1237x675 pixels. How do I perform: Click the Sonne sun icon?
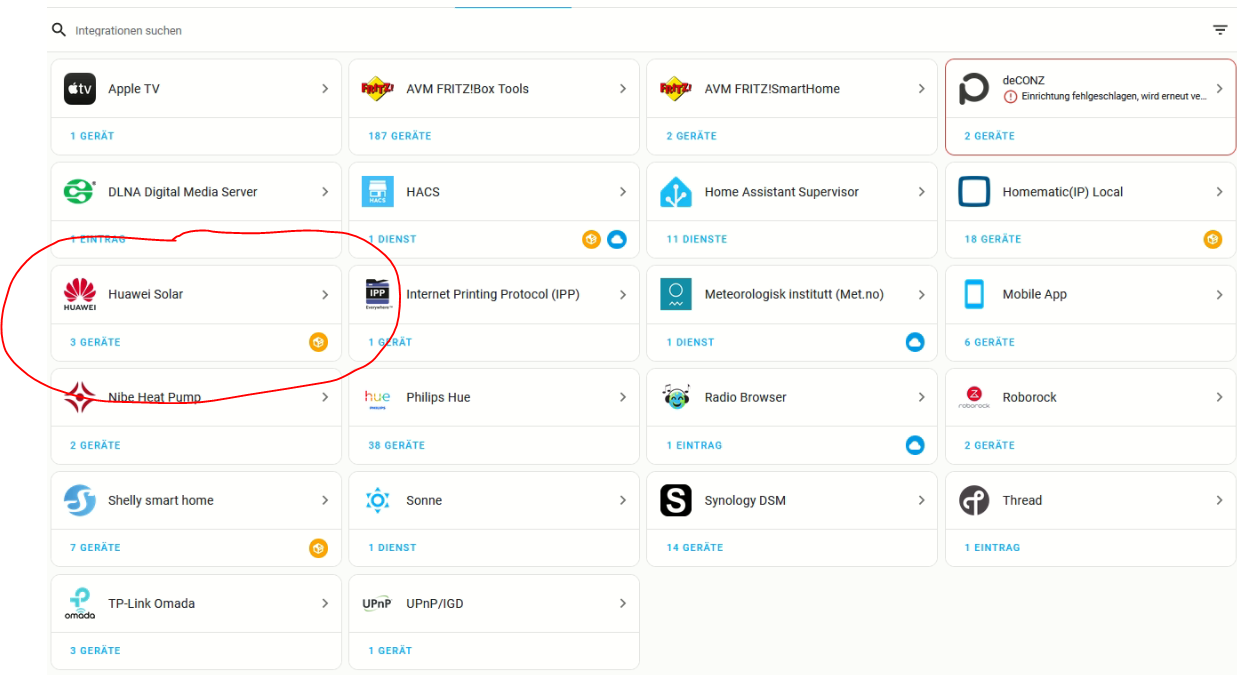pos(378,501)
